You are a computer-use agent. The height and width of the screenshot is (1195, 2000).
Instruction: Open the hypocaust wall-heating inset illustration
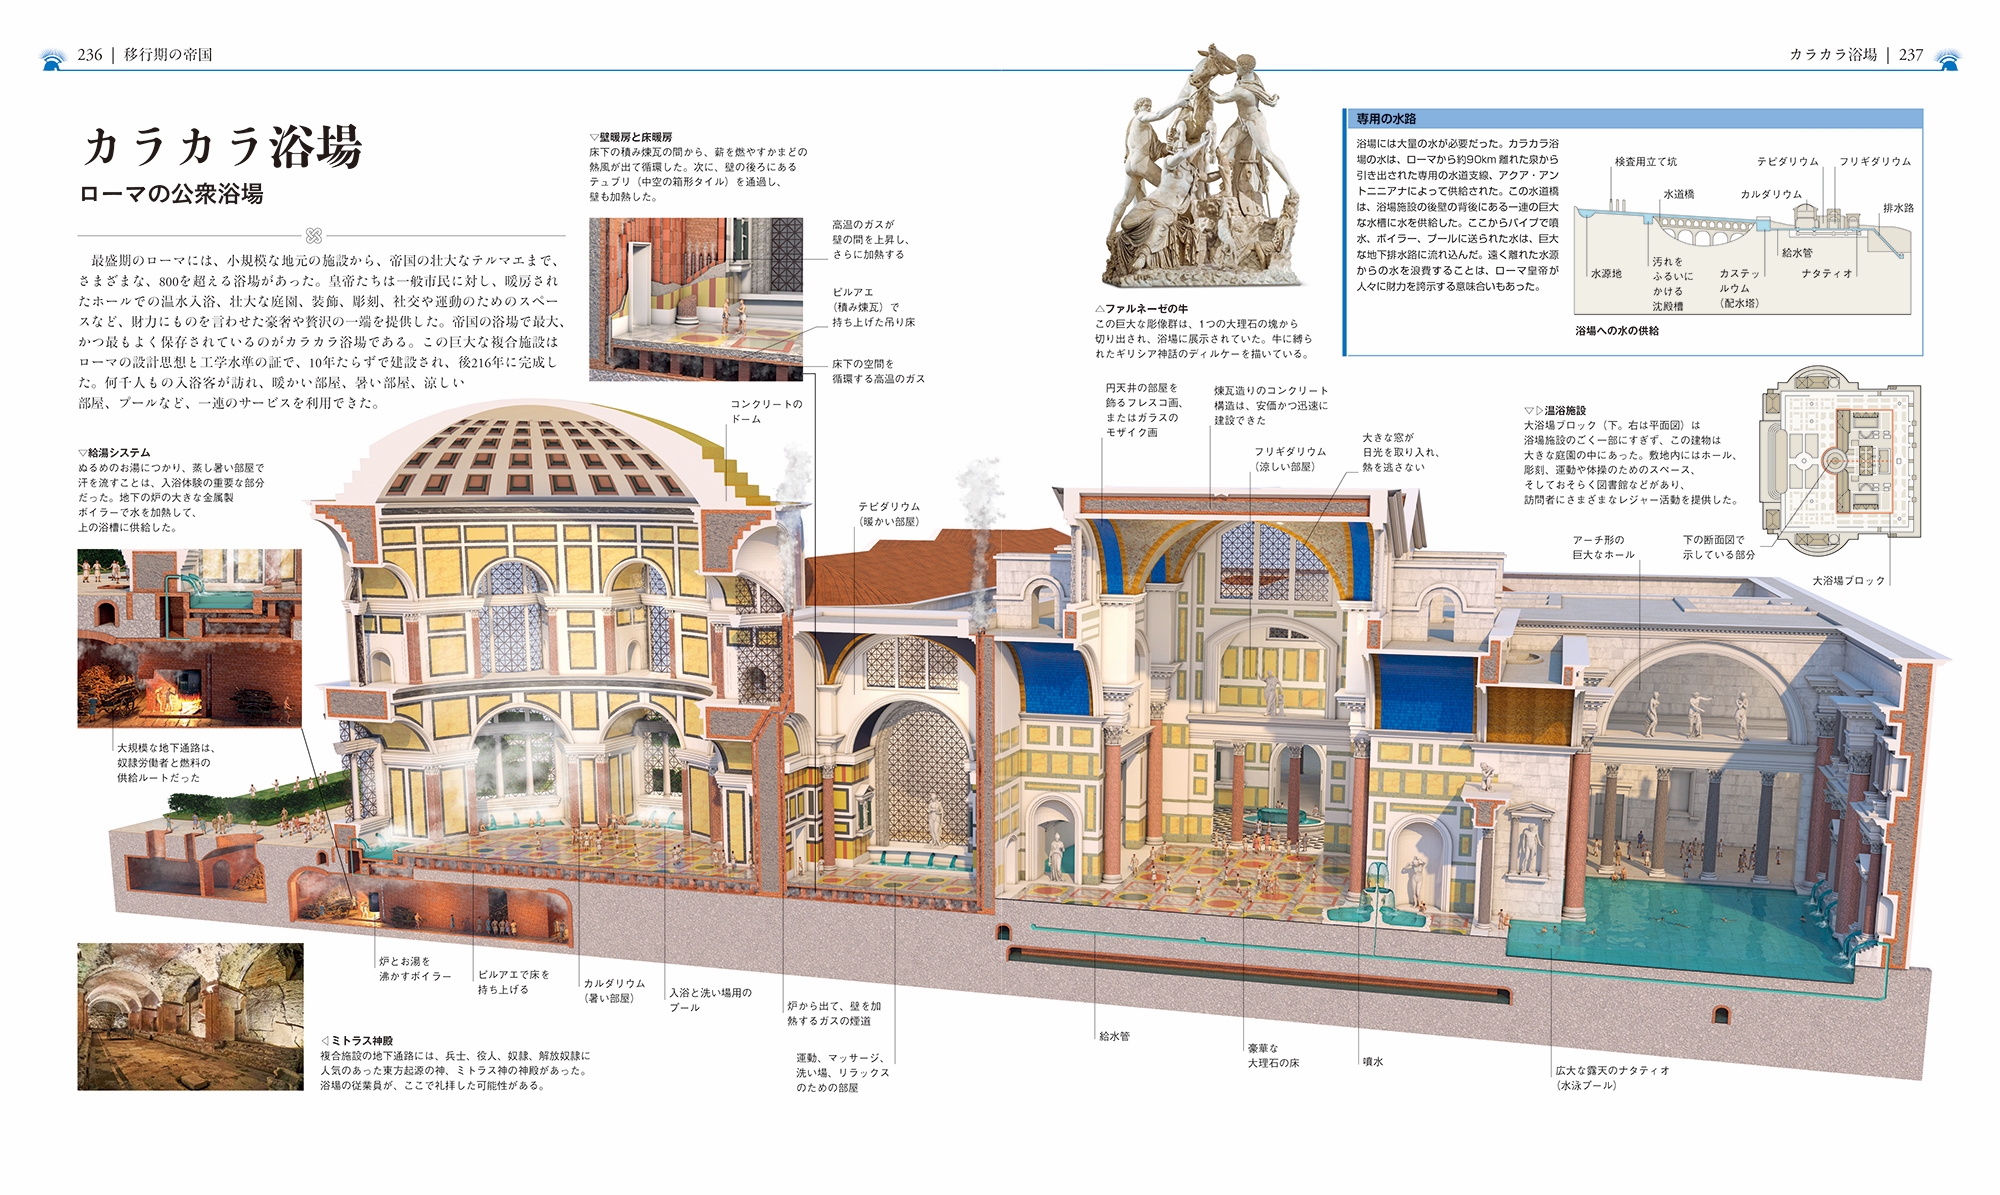pos(696,299)
